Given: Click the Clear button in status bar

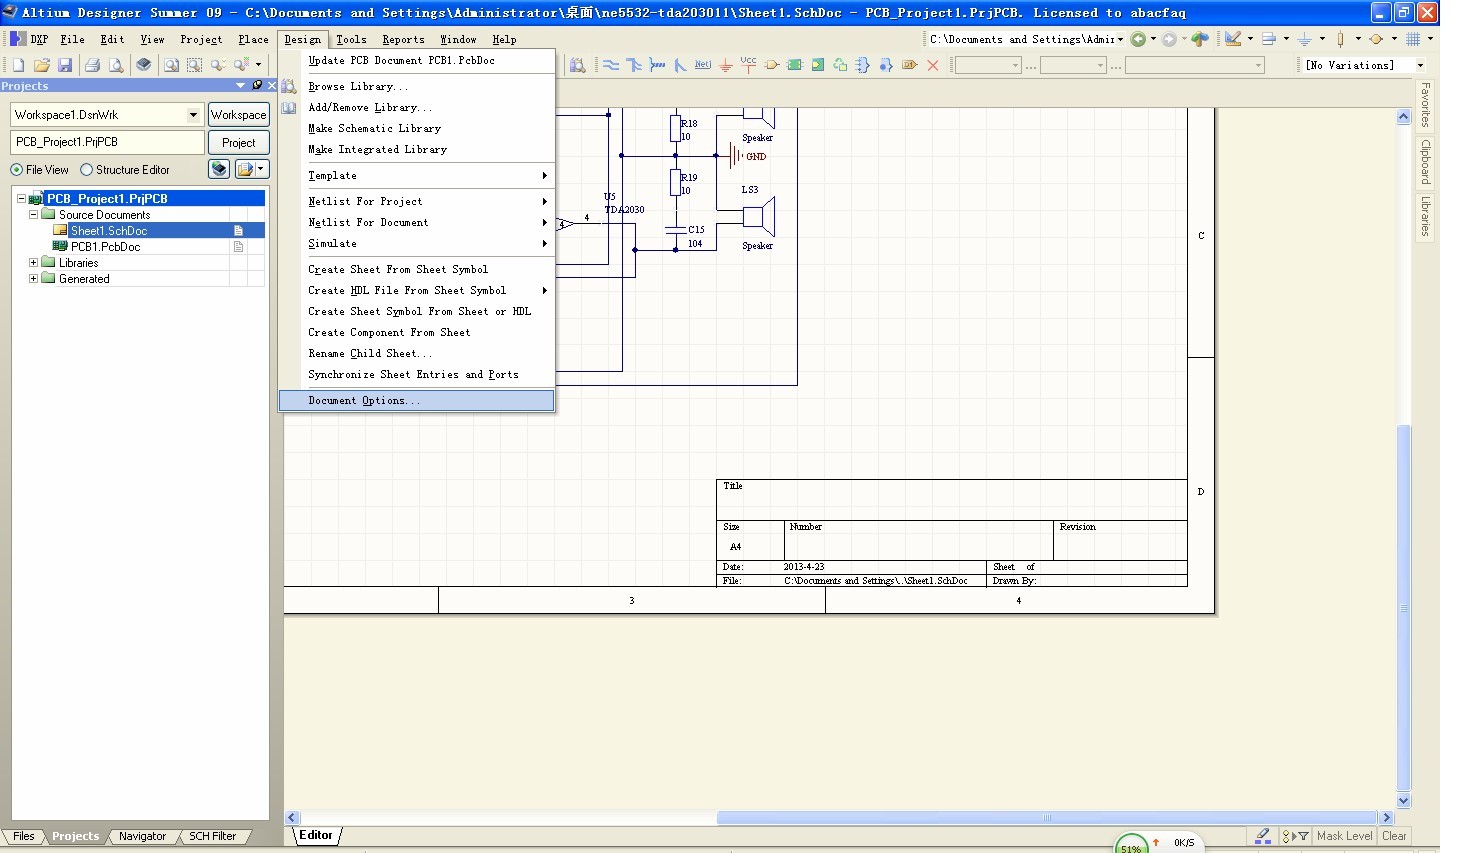Looking at the screenshot, I should click(1394, 836).
